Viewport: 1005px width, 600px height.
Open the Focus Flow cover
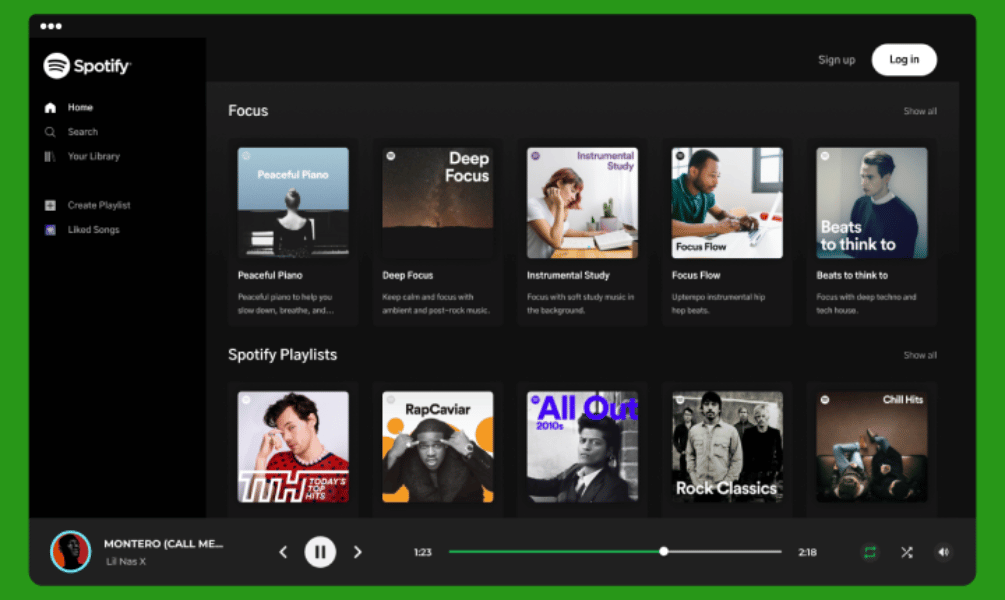(x=727, y=203)
